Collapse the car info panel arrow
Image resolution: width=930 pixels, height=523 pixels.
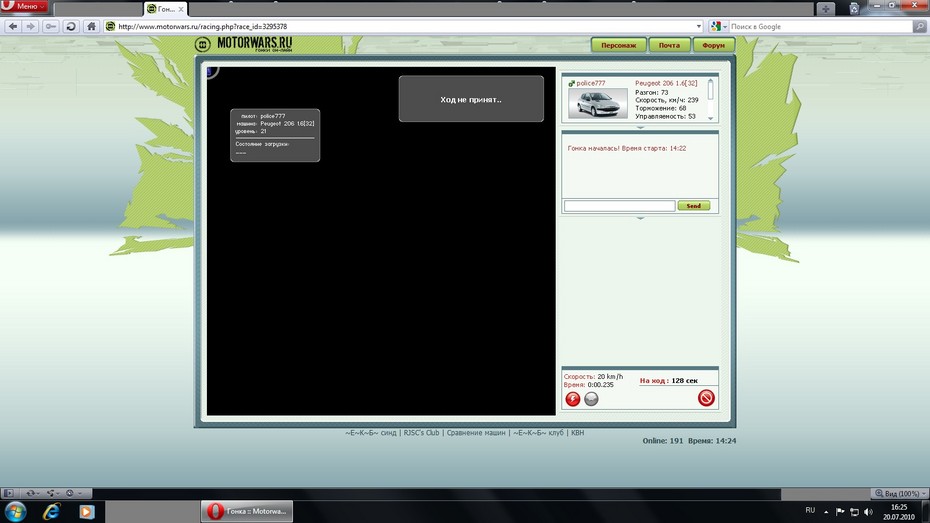(640, 127)
